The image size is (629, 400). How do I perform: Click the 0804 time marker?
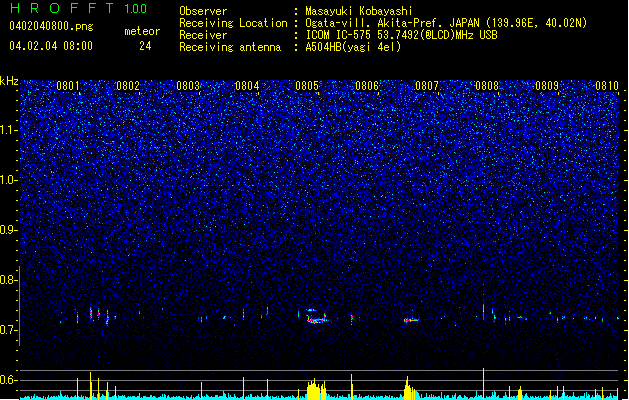click(247, 86)
